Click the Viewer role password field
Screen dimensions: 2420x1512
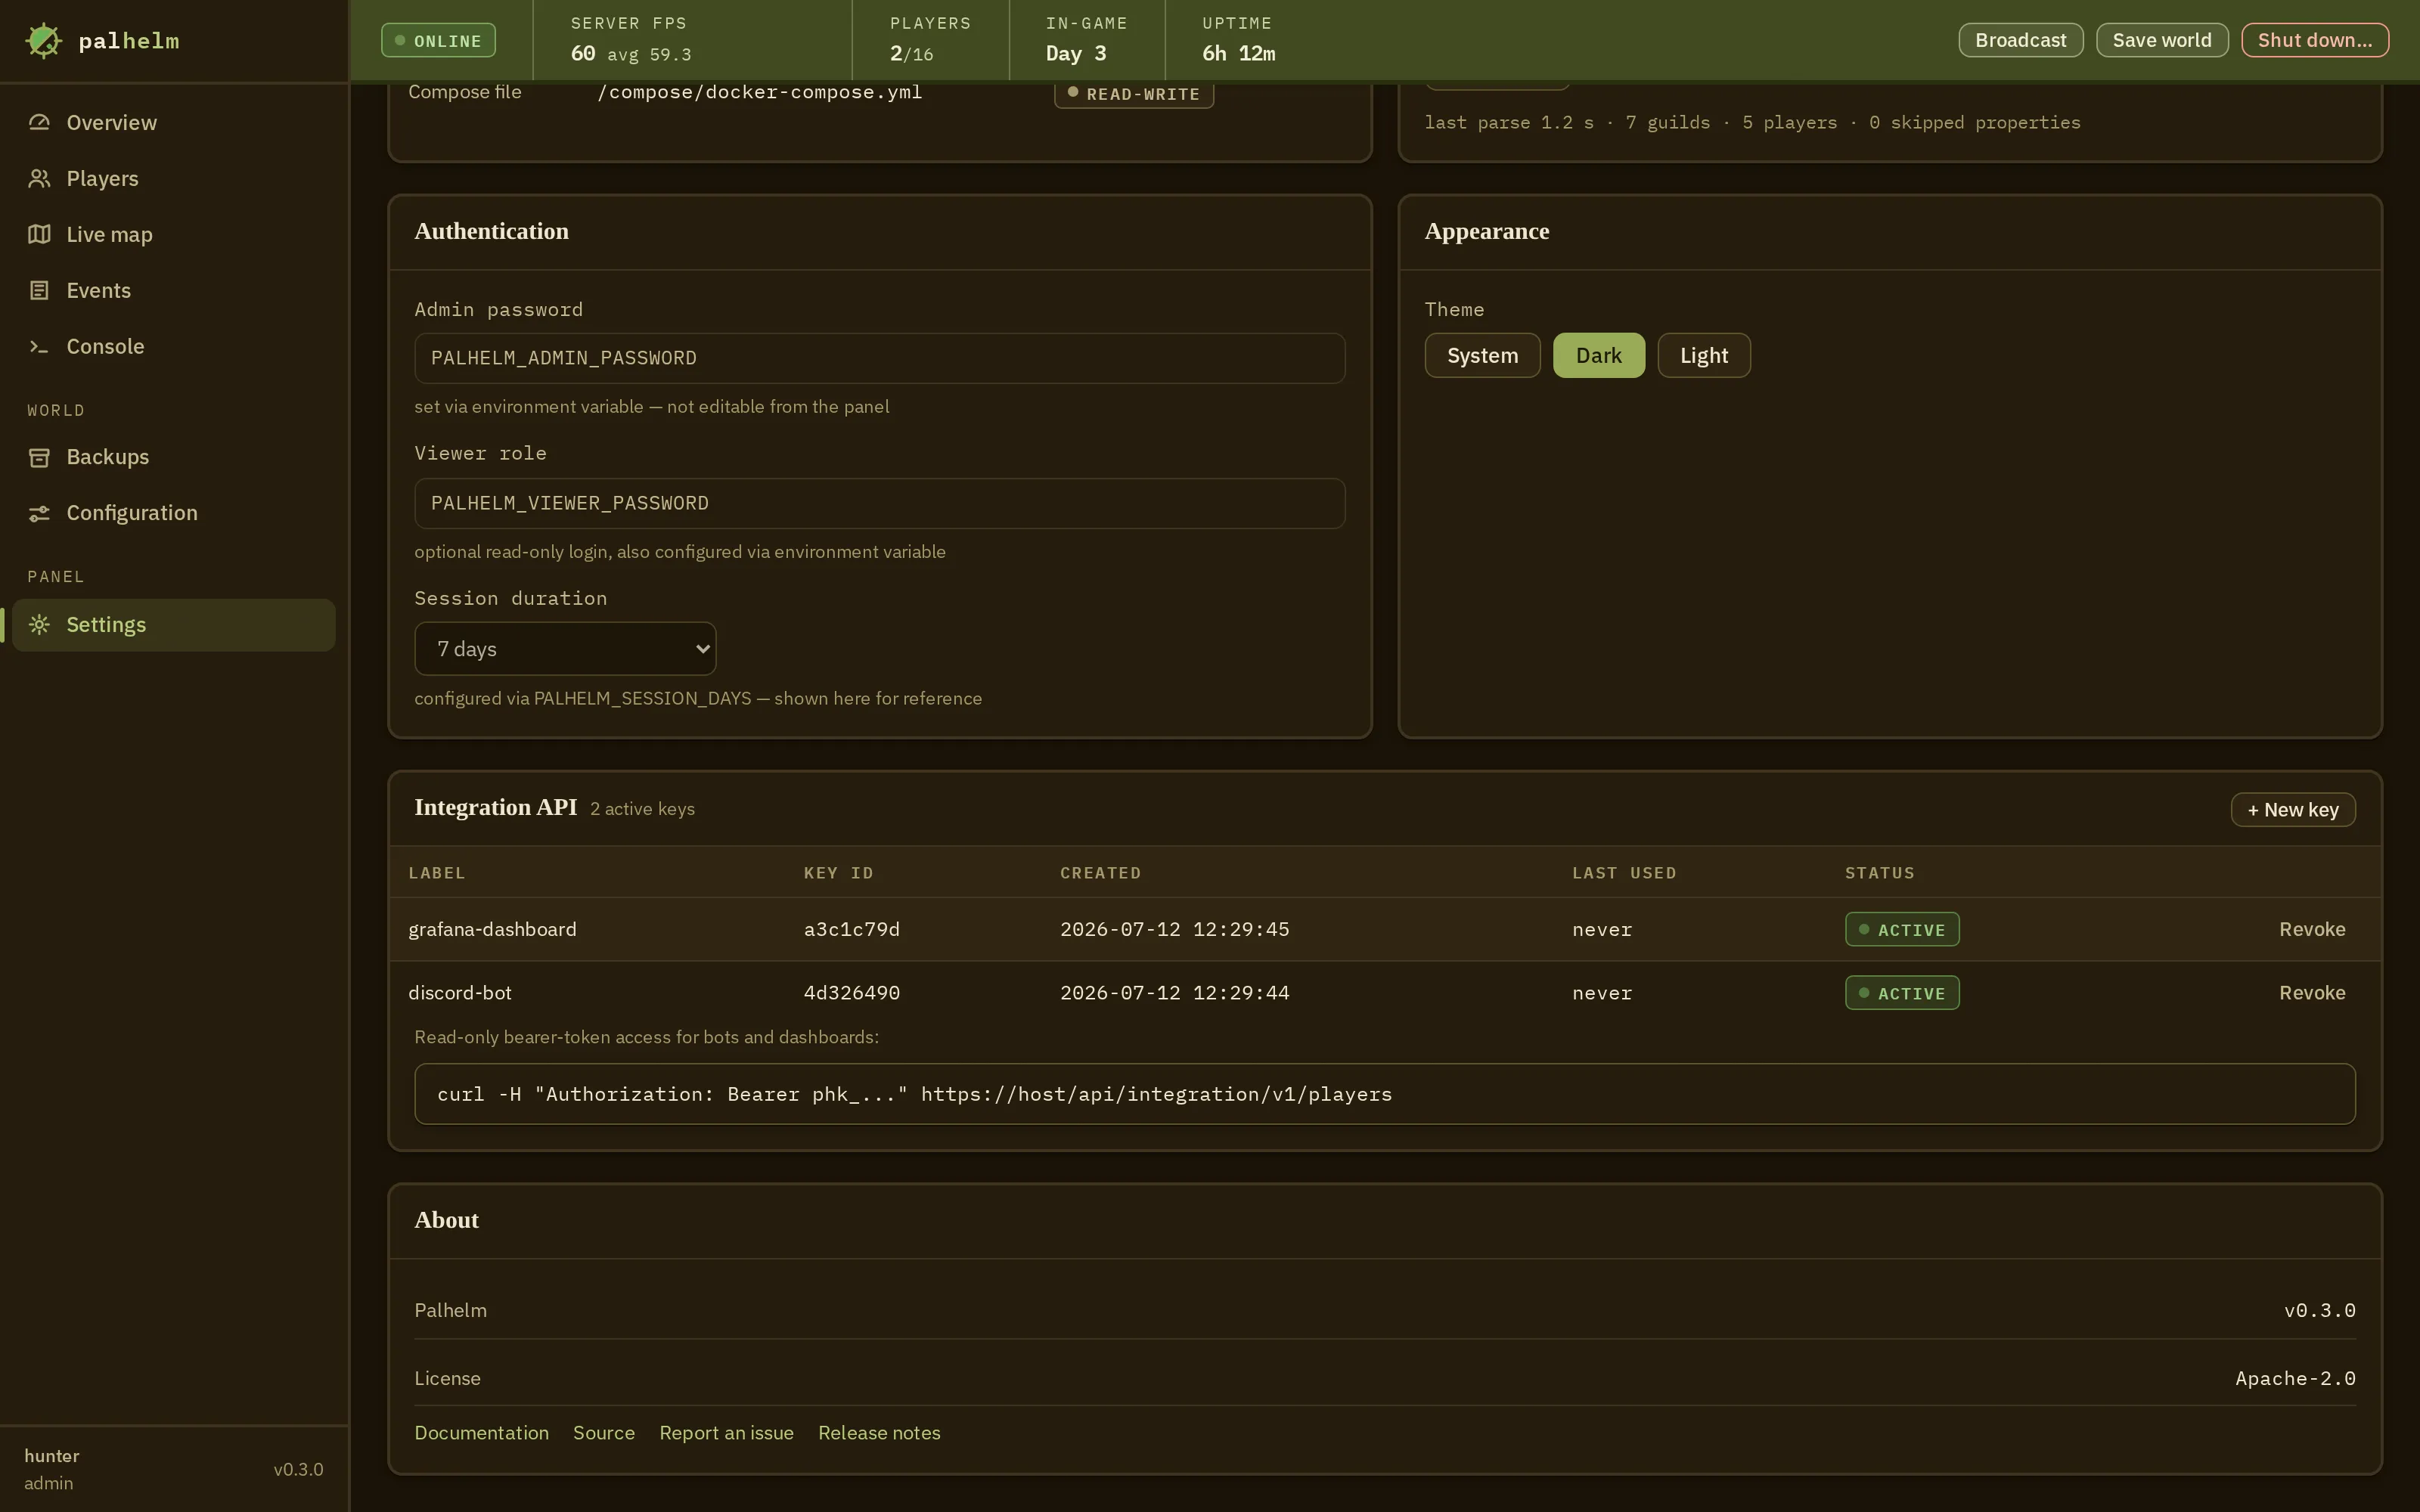(x=879, y=503)
